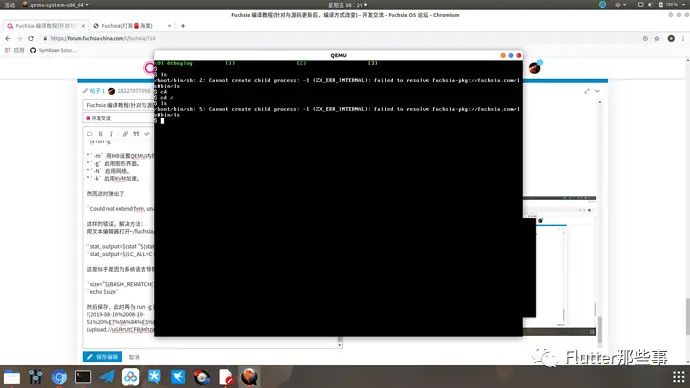Close the QEMU window

point(519,55)
